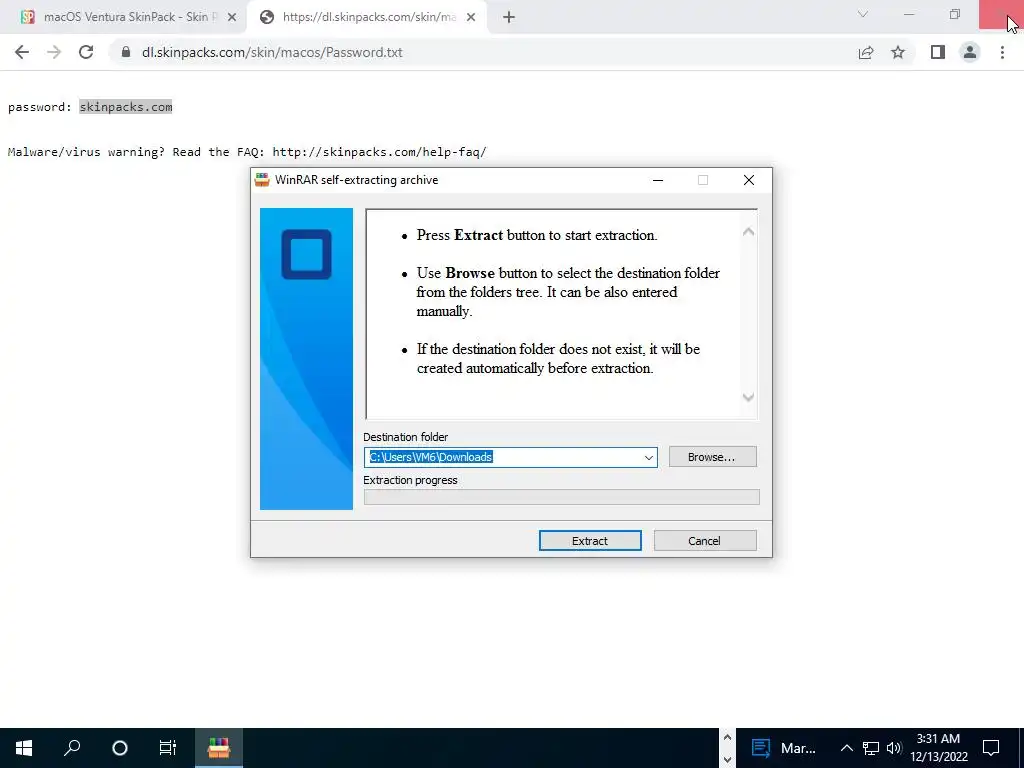The height and width of the screenshot is (768, 1024).
Task: Click the Mar... taskbar toolbar item
Action: tap(784, 748)
